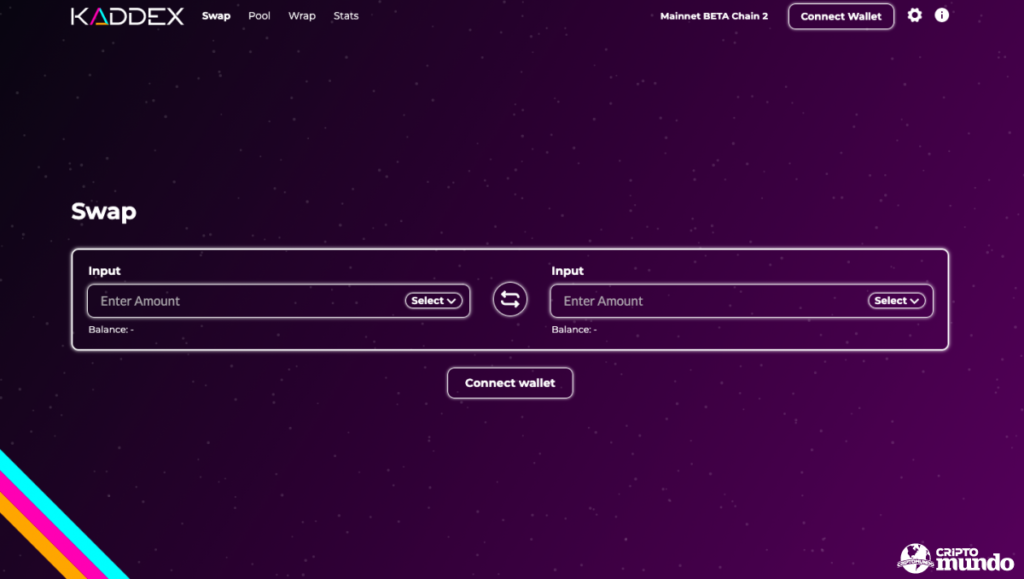
Task: Click the KADDEX logo
Action: click(x=125, y=16)
